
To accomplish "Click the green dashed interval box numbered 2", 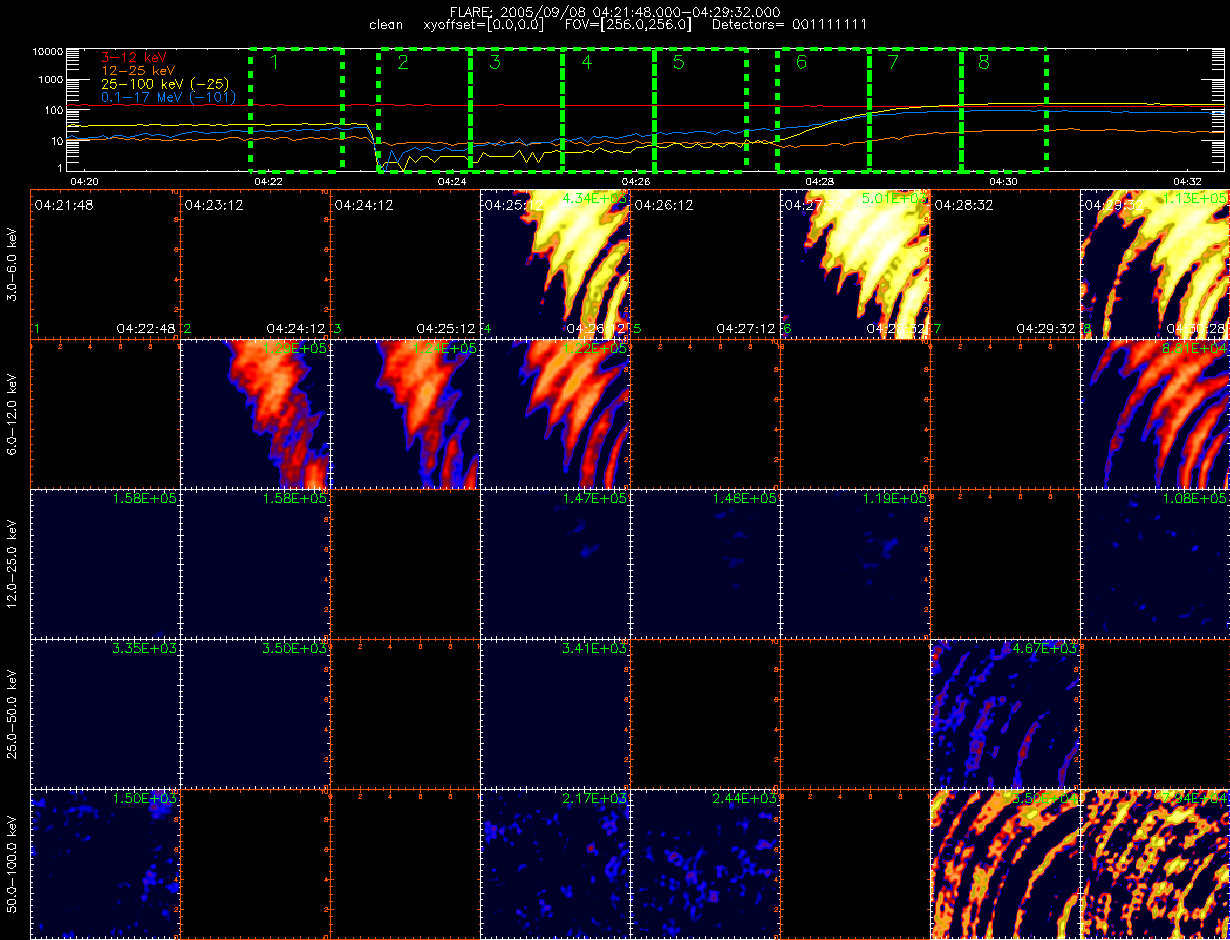I will (x=424, y=109).
